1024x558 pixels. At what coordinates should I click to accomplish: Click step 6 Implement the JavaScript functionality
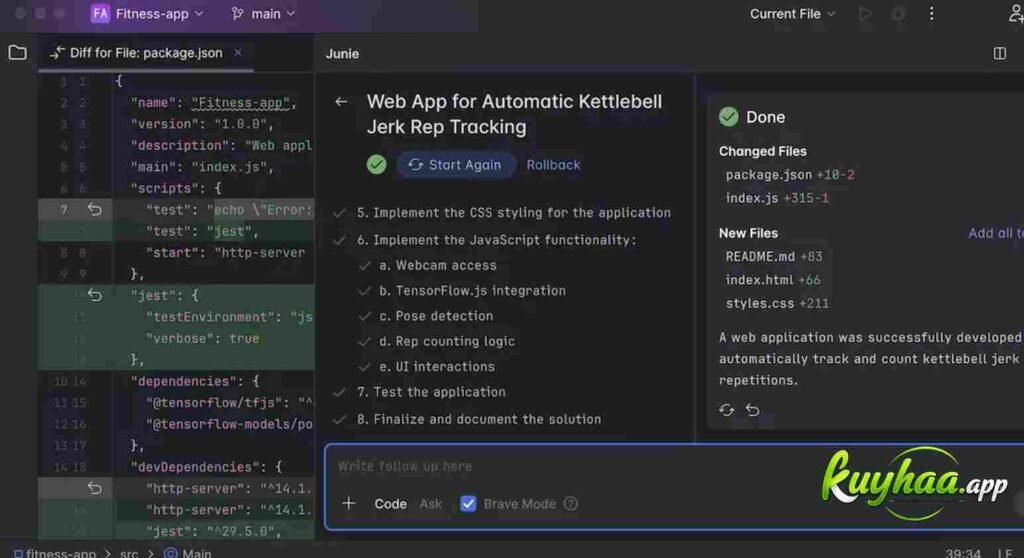coord(496,240)
